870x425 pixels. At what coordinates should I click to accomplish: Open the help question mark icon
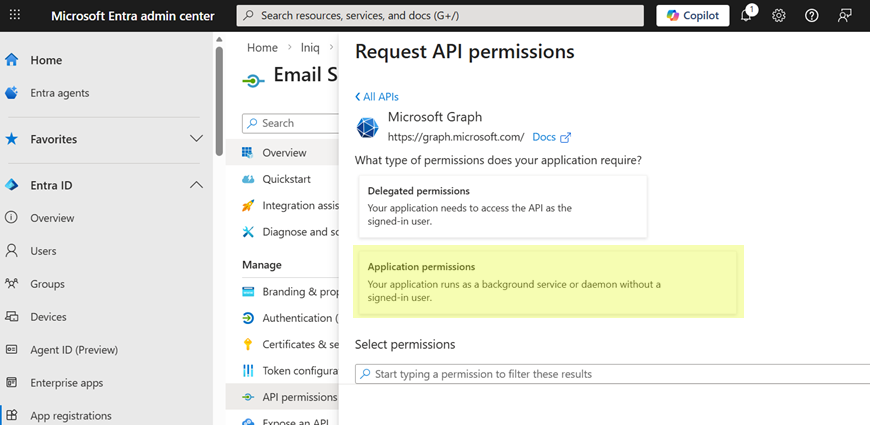click(812, 16)
